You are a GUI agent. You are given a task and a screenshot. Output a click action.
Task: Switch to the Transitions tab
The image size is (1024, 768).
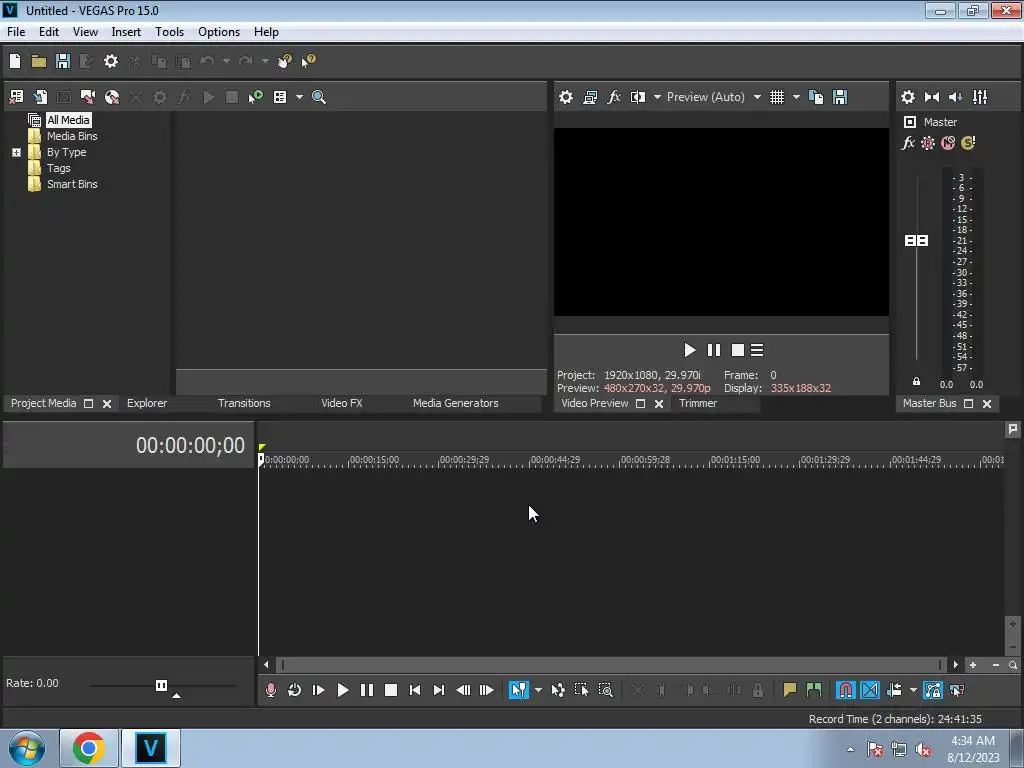tap(244, 404)
